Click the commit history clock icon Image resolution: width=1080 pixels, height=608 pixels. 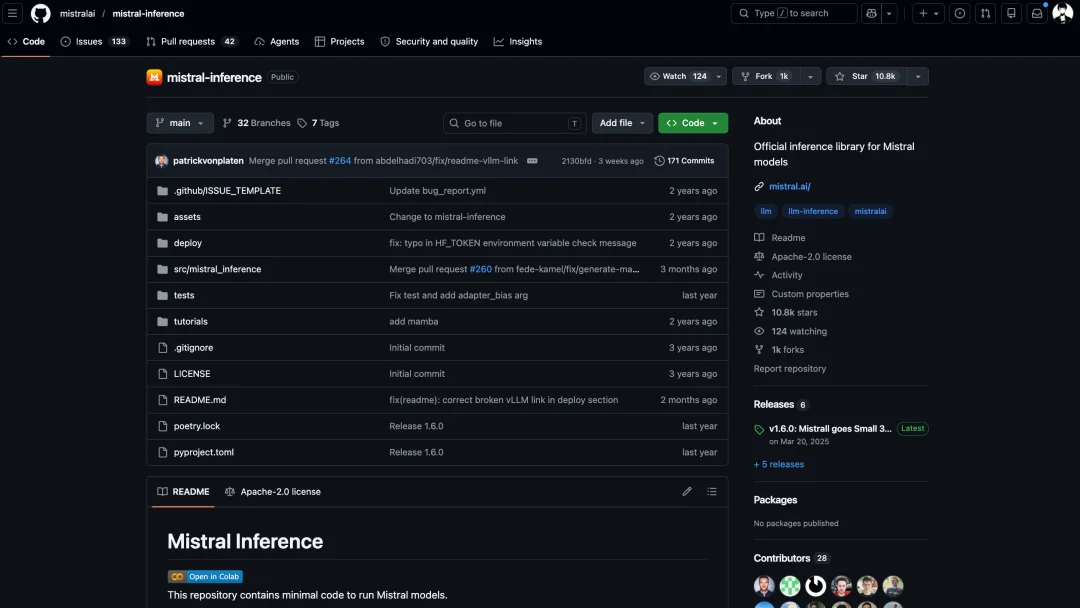659,160
